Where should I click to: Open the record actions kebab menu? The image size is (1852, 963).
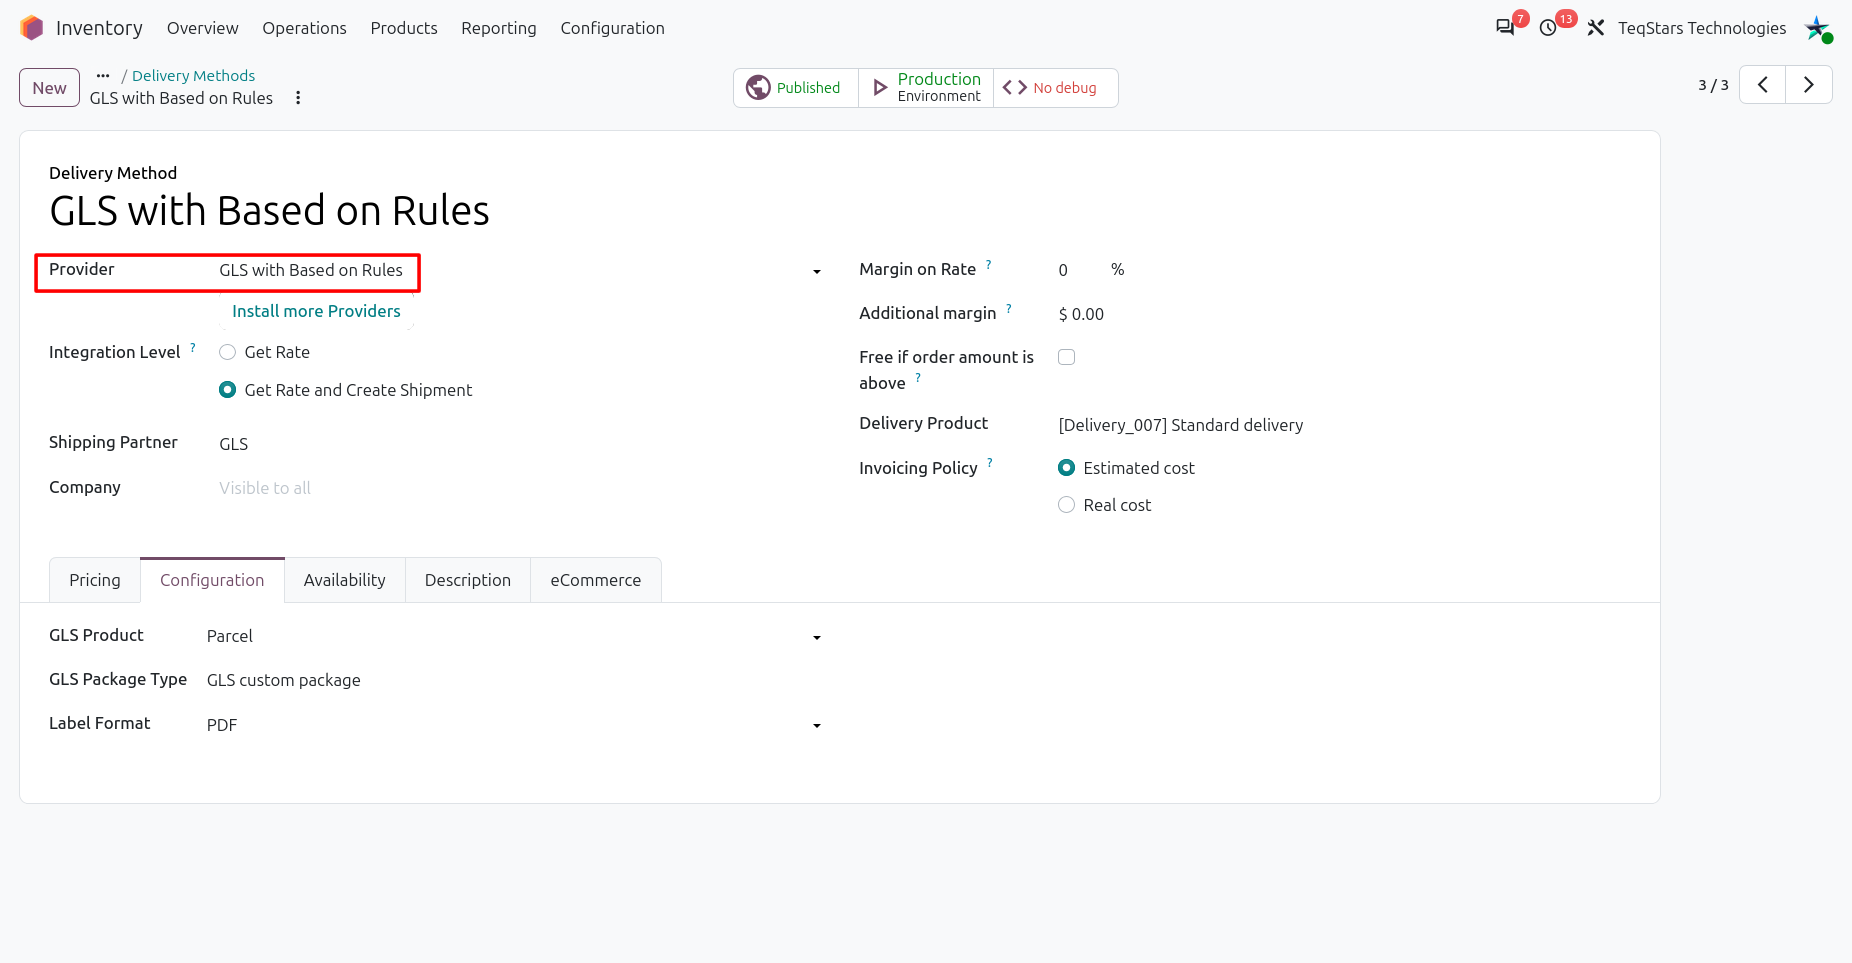(x=298, y=98)
